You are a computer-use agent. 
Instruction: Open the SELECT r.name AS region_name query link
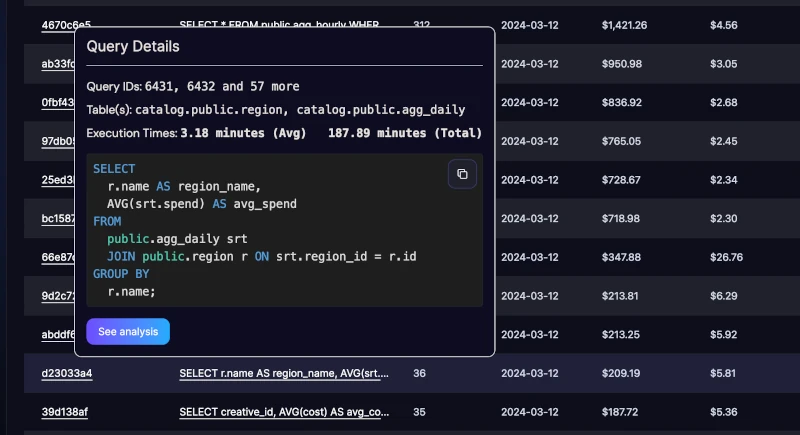284,373
